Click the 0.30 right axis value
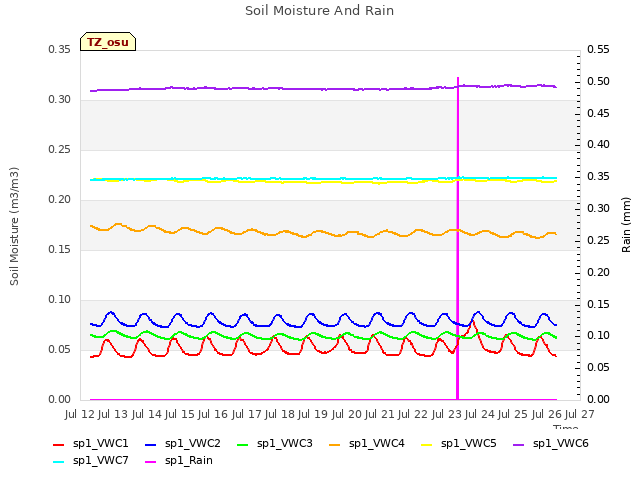This screenshot has width=640, height=480. 598,209
